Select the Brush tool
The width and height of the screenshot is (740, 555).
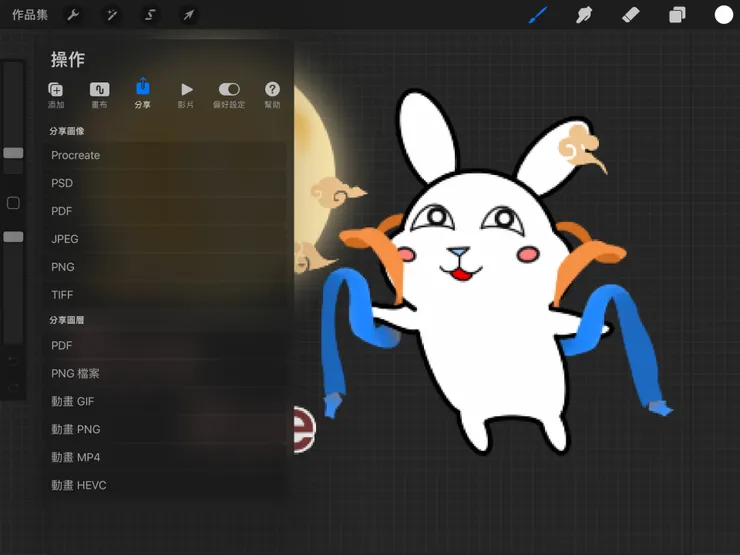pos(538,15)
